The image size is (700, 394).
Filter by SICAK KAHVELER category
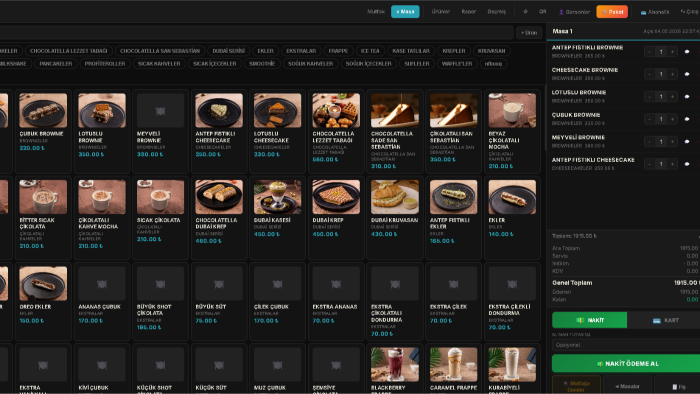coord(159,64)
